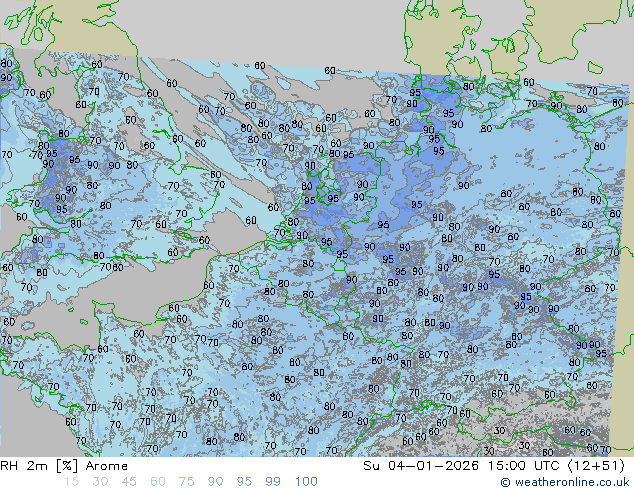
Task: Click the 'RH 2m [%] Arome' title text
Action: point(64,466)
